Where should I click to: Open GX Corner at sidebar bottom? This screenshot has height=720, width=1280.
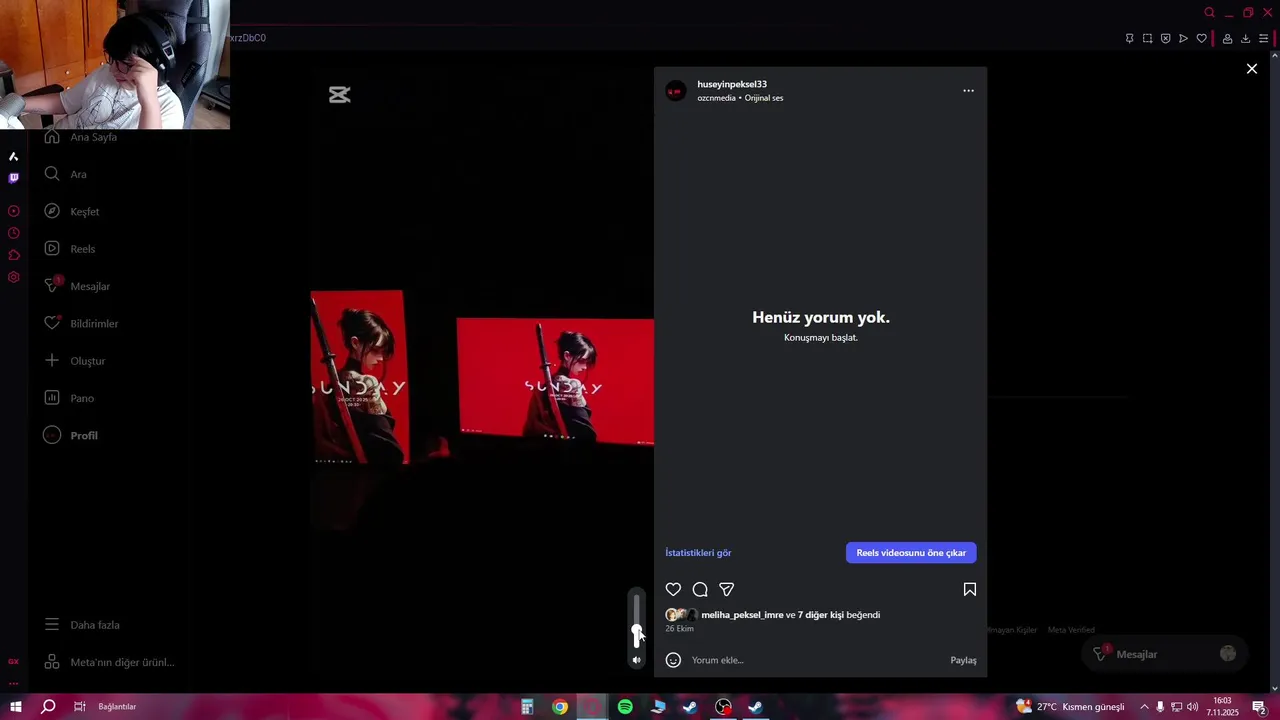13,661
